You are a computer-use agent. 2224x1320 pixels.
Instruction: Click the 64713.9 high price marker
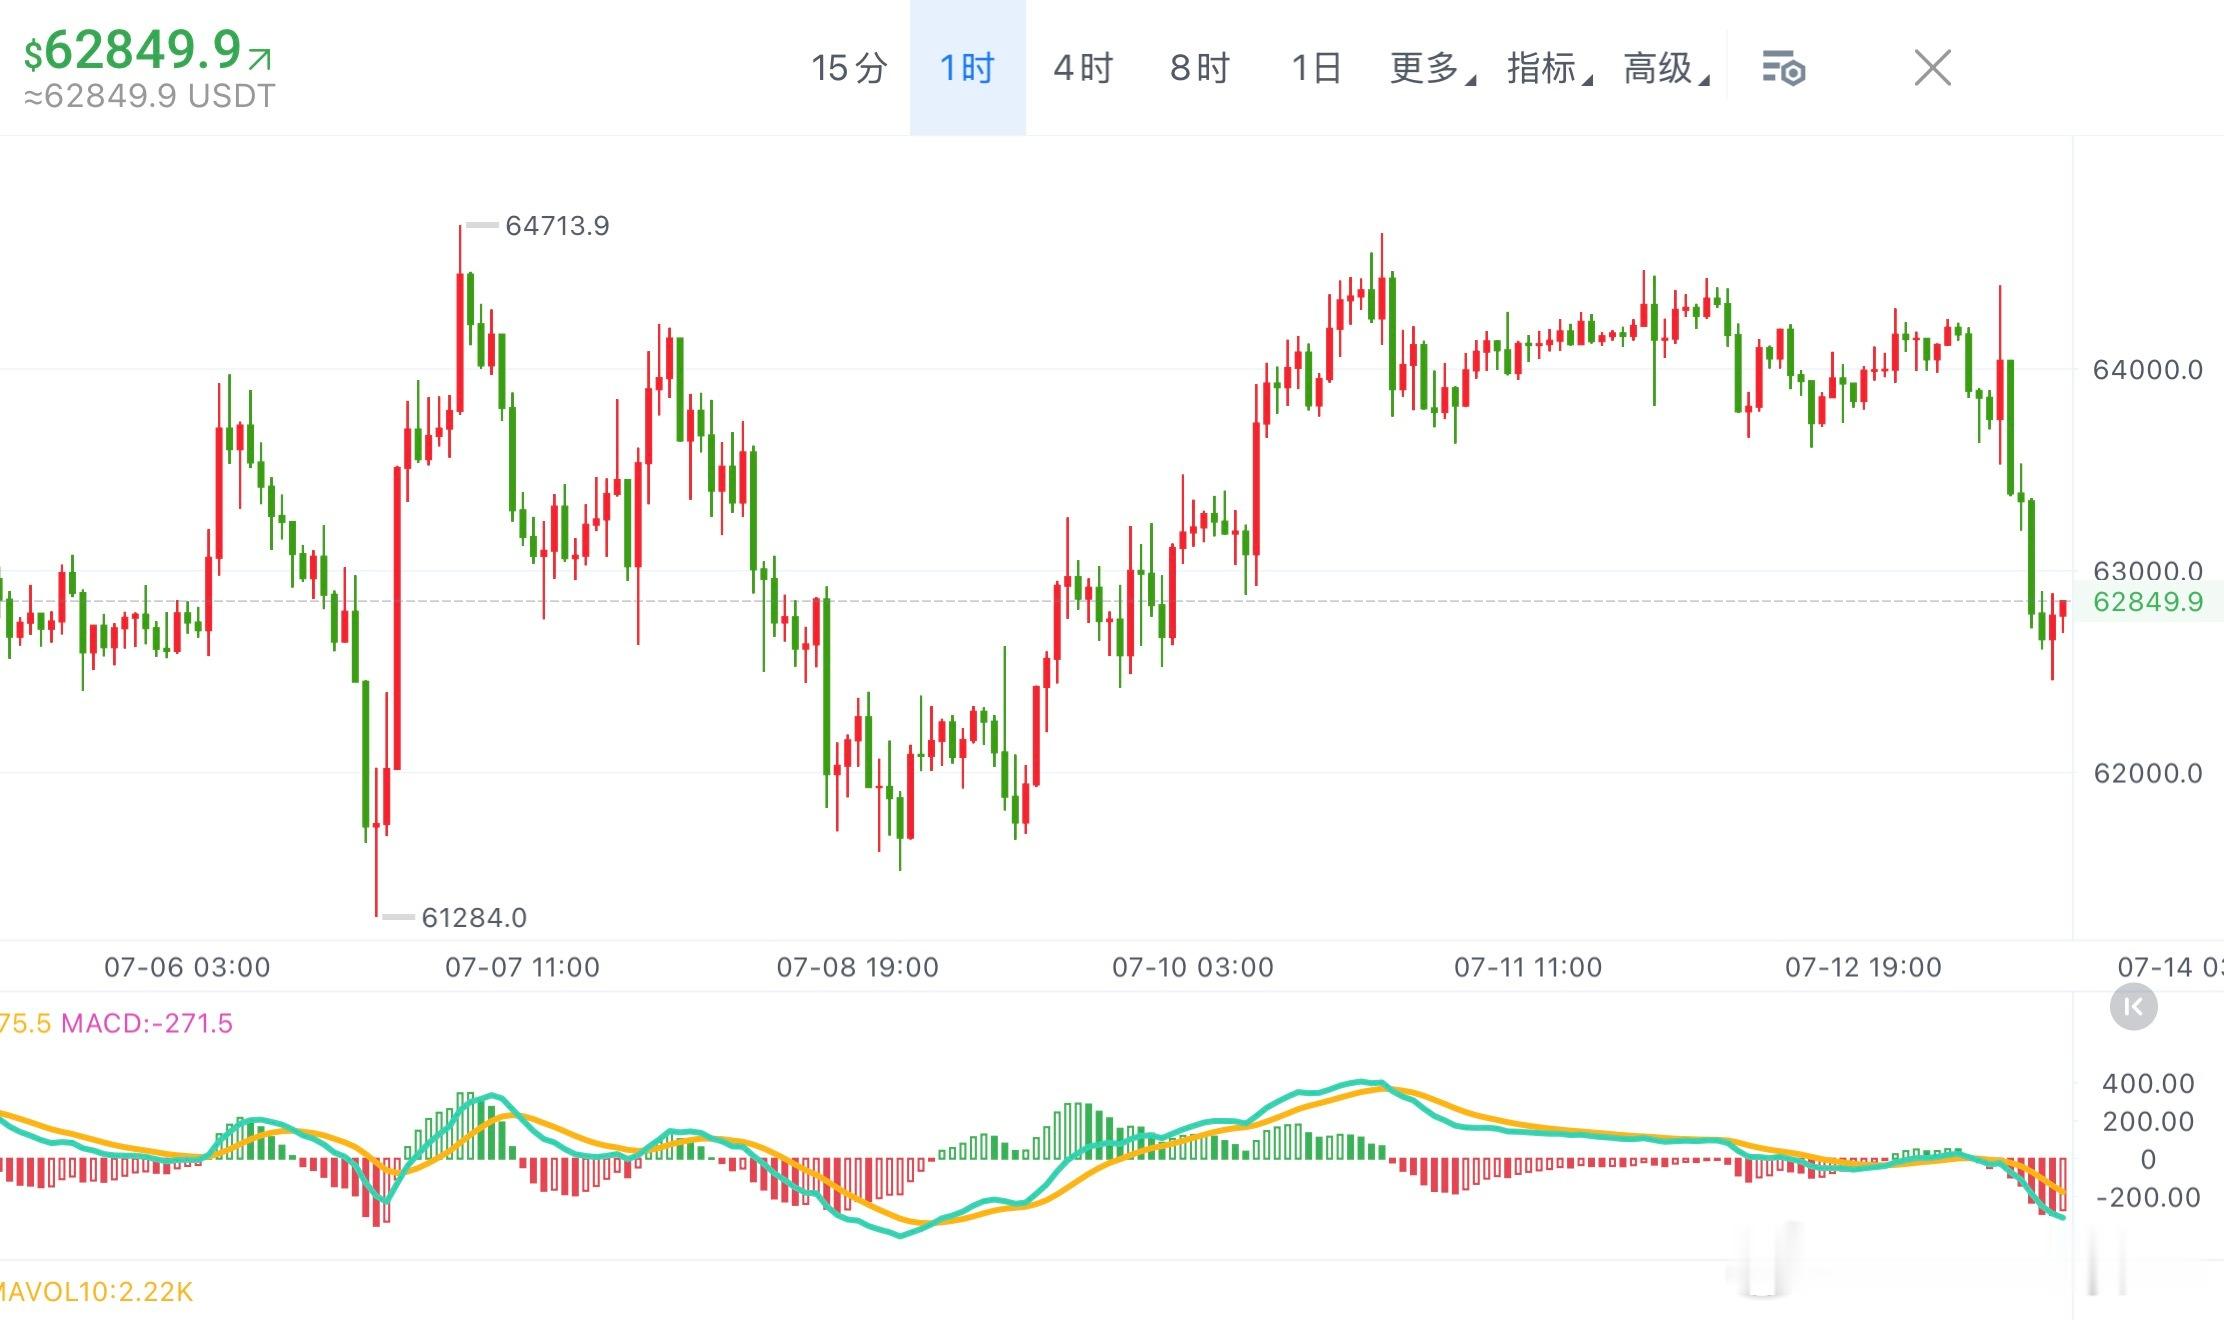[557, 226]
